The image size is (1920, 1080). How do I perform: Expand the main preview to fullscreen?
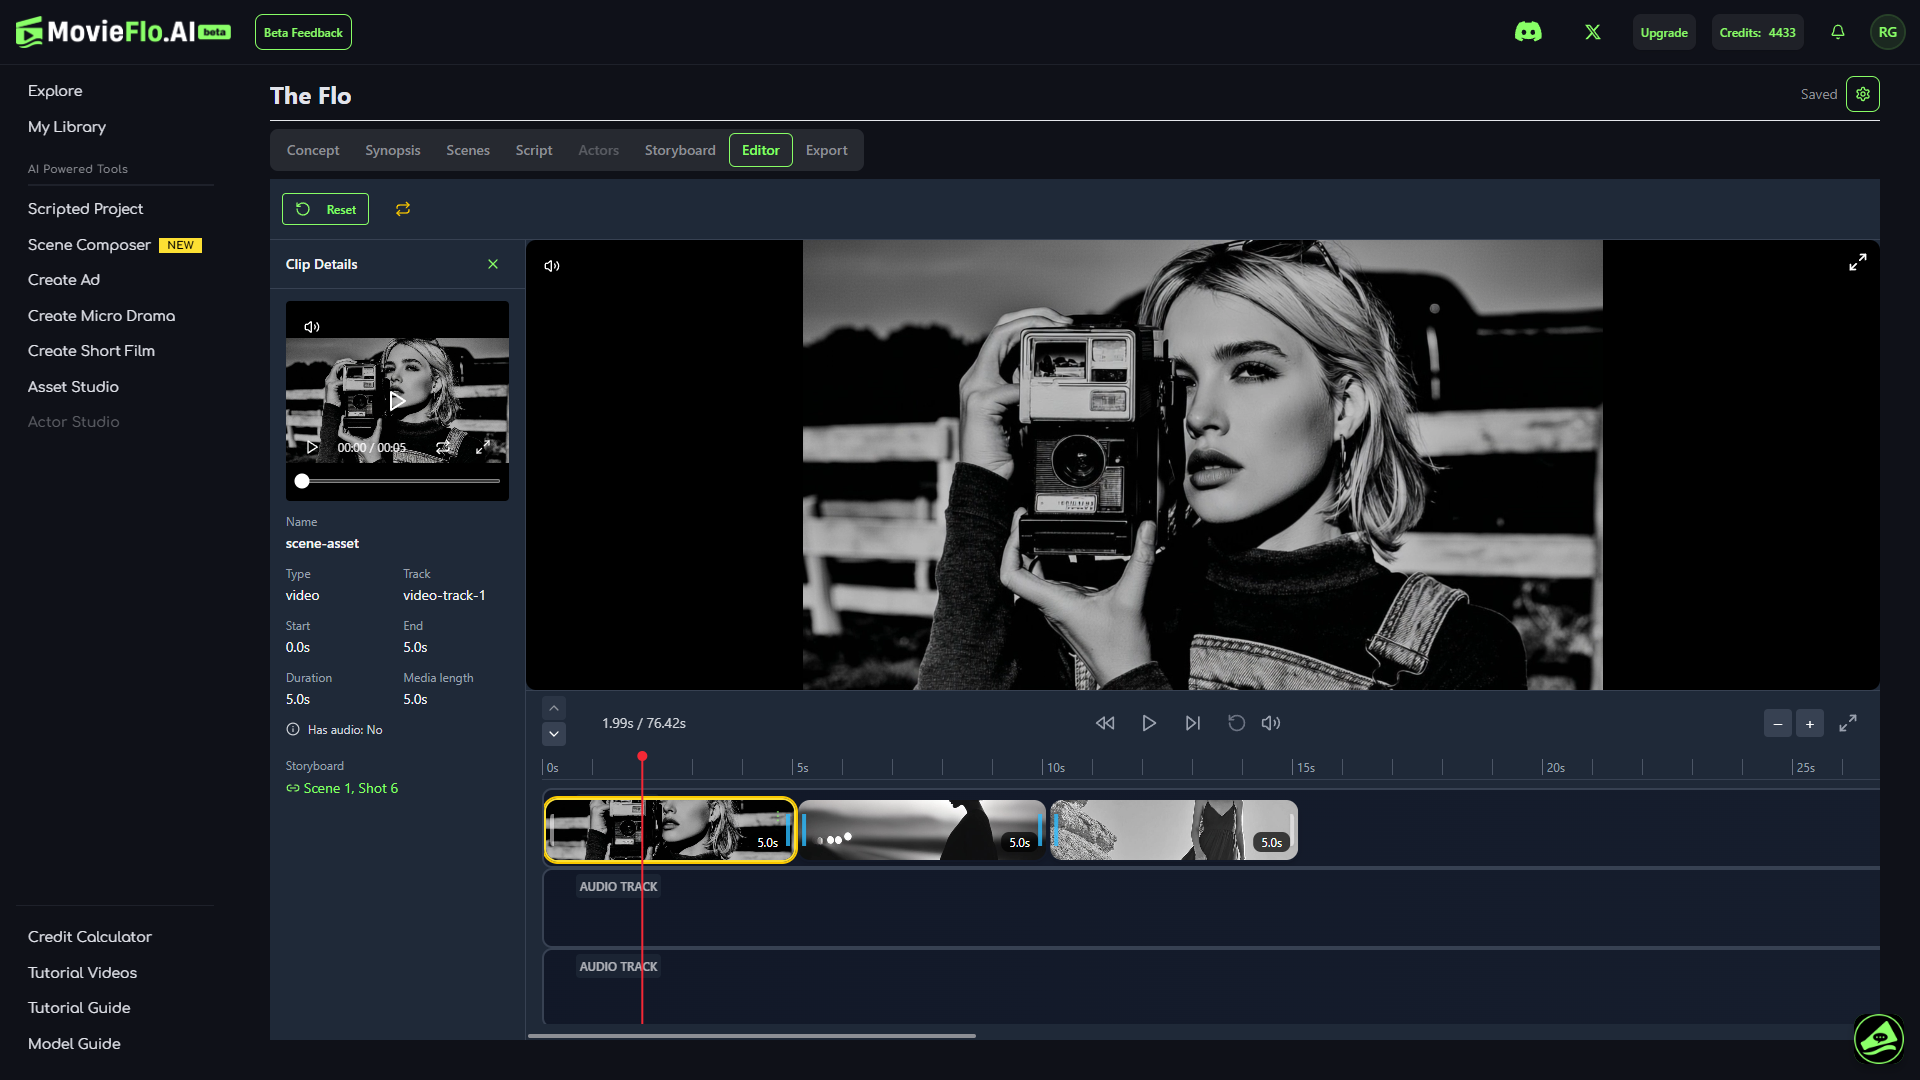(x=1857, y=262)
